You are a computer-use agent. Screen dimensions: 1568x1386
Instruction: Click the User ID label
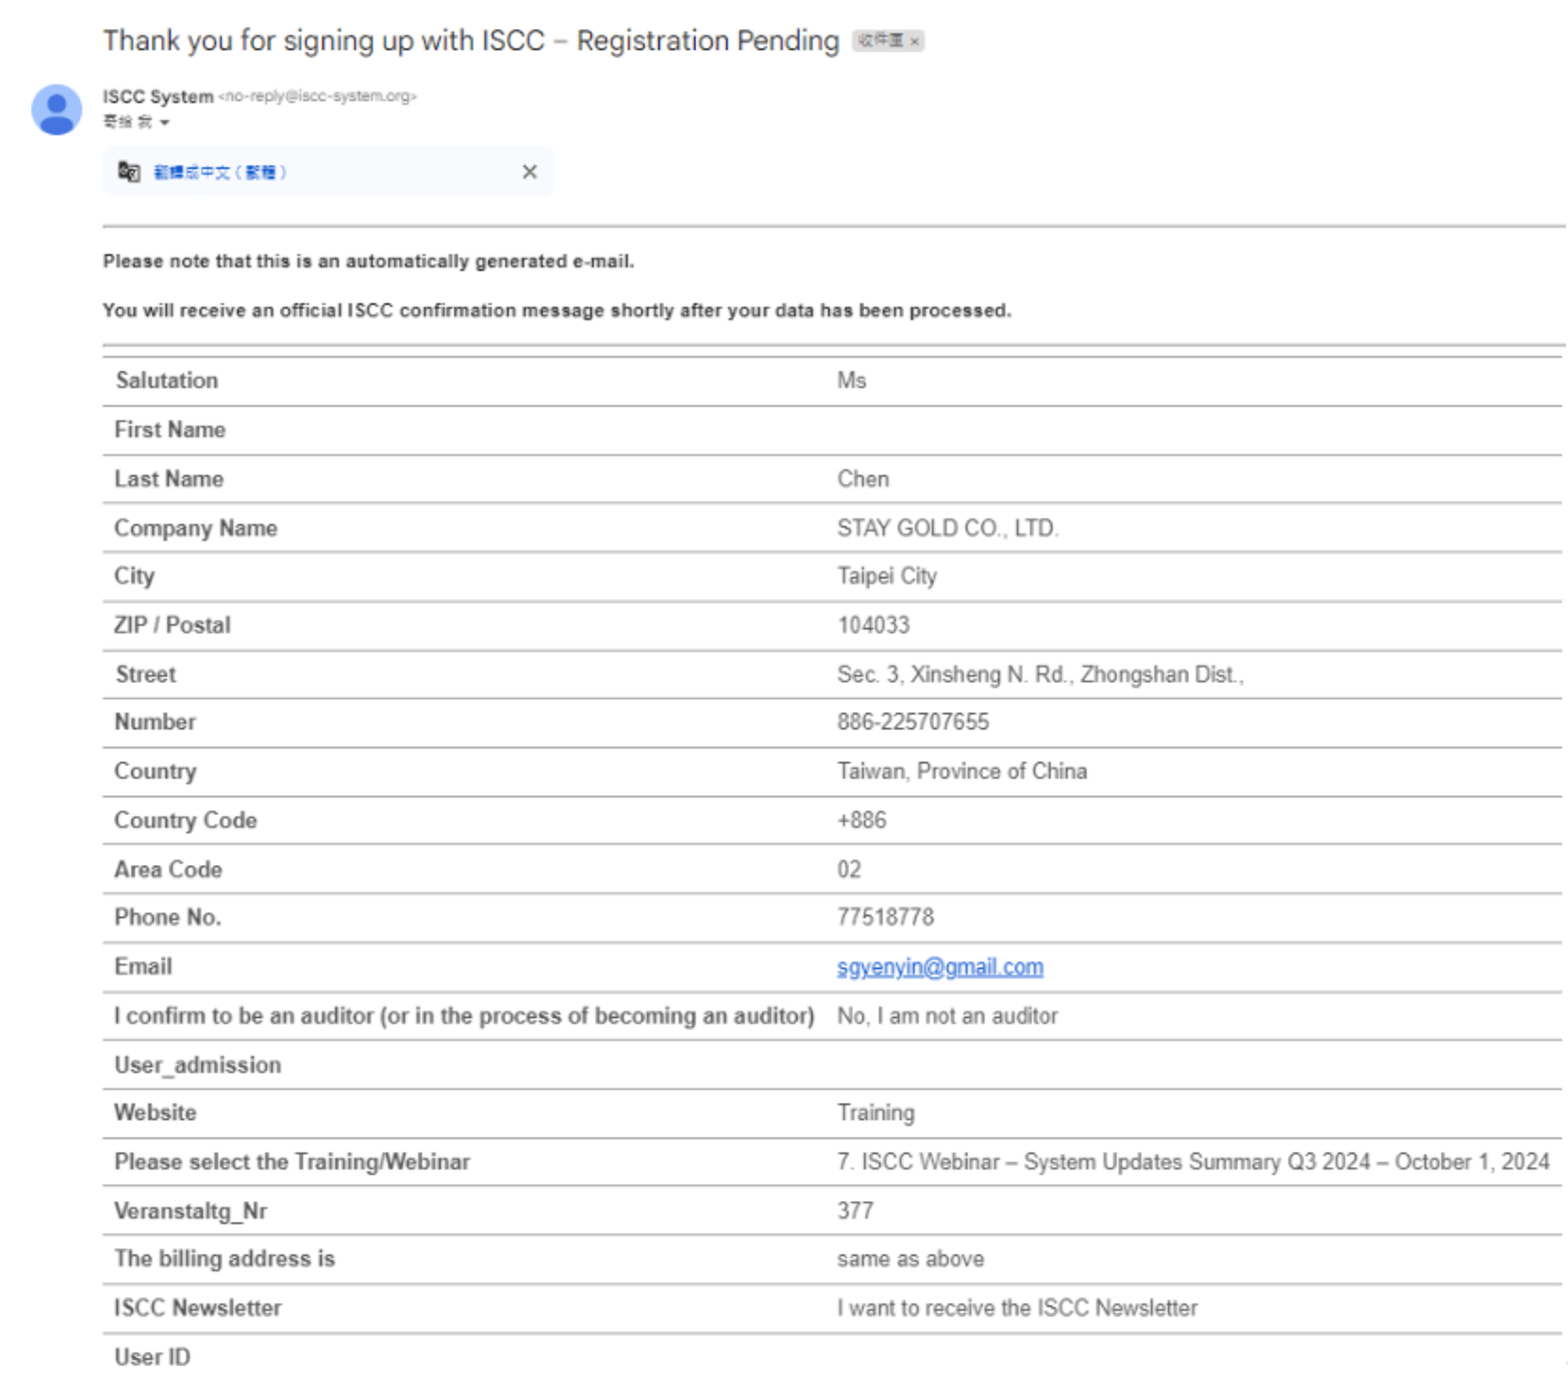point(152,1357)
